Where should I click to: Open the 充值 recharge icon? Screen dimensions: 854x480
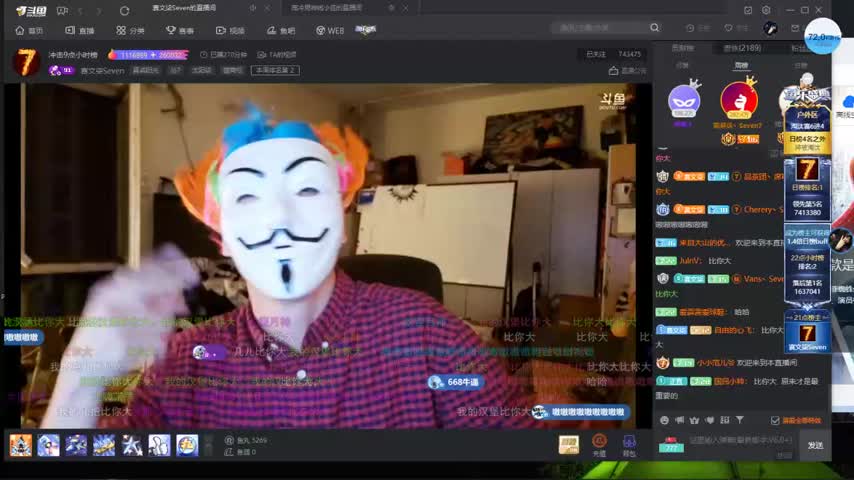(x=599, y=445)
